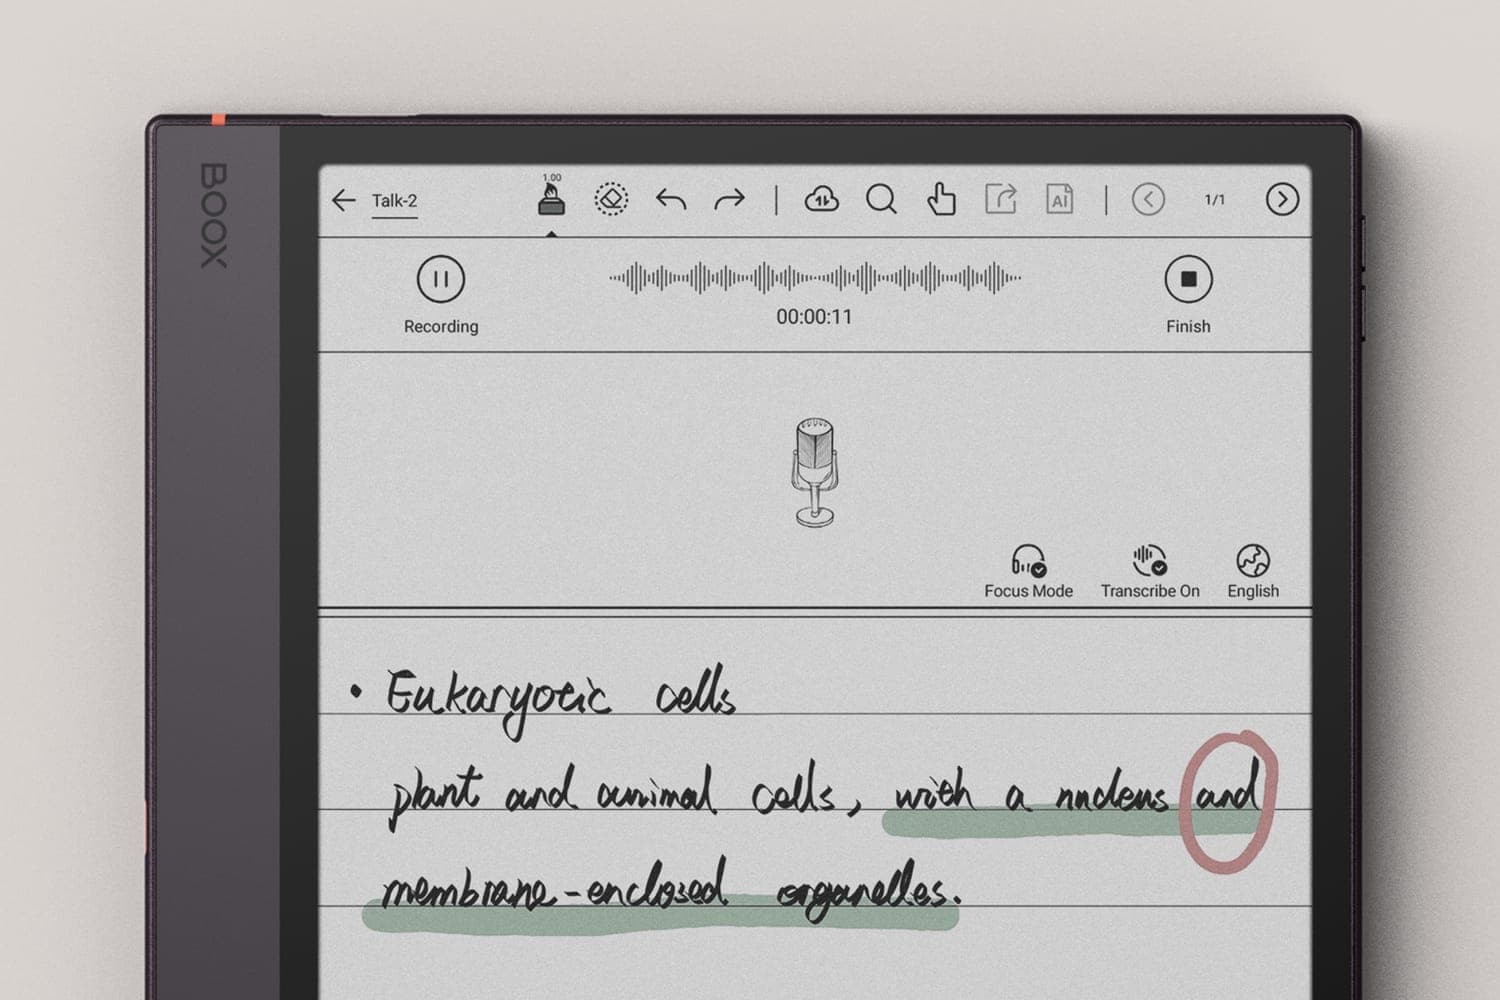
Task: Open the Talk-2 note title
Action: (x=394, y=201)
